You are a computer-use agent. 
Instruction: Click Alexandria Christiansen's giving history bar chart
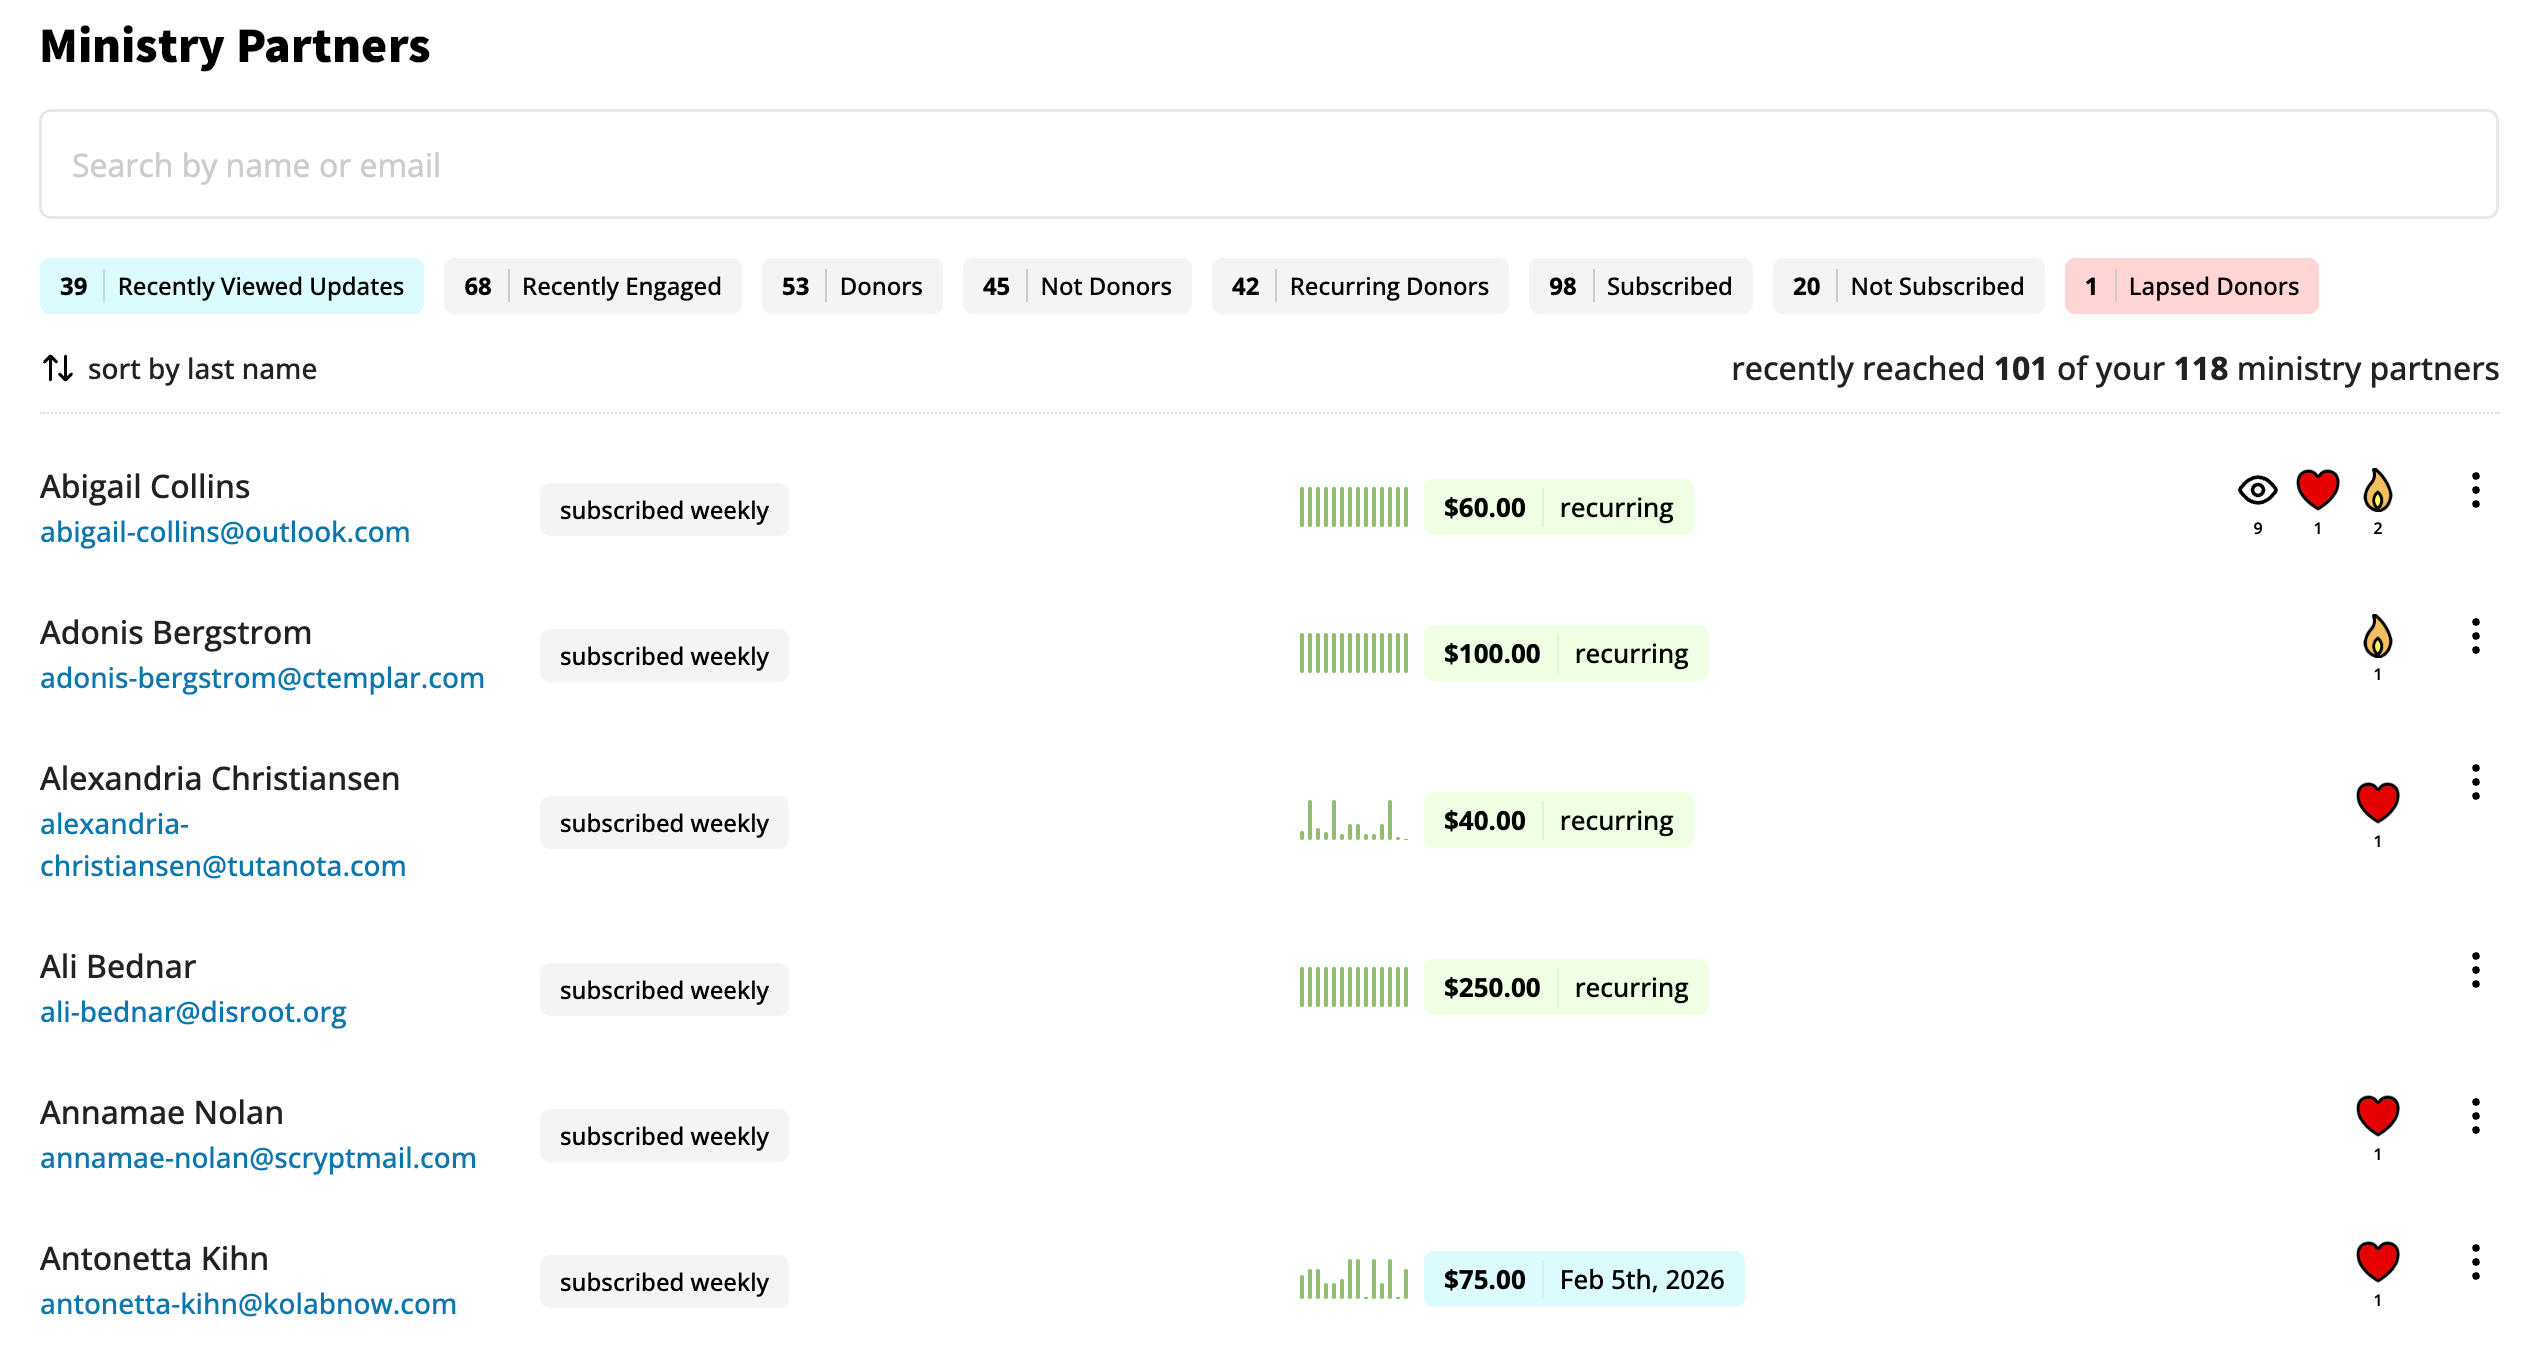pos(1353,820)
